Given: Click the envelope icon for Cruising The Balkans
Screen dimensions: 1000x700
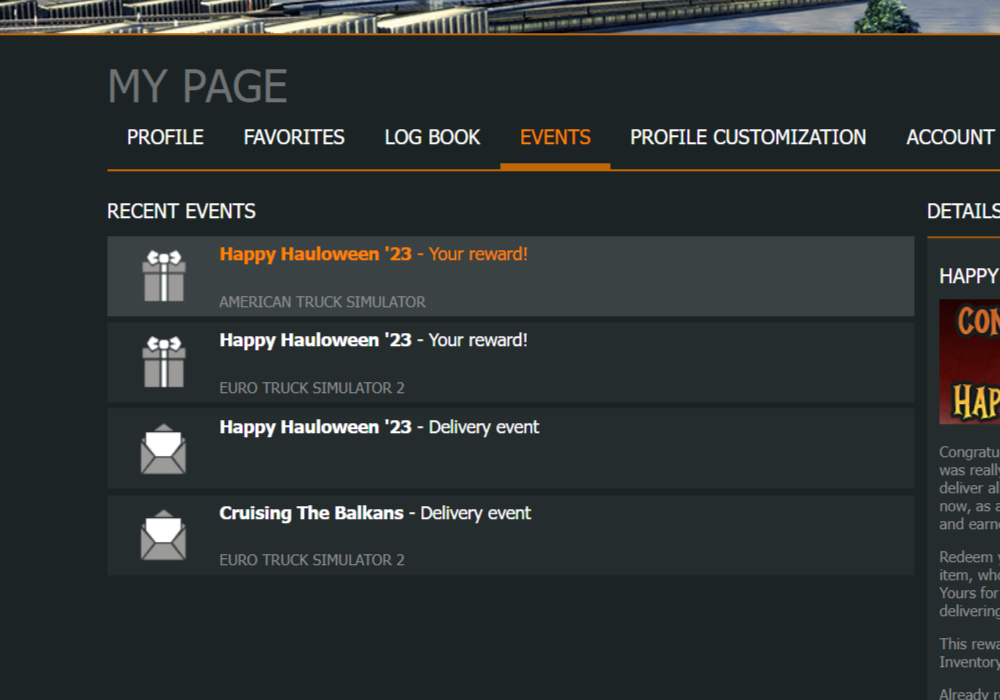Looking at the screenshot, I should [163, 535].
